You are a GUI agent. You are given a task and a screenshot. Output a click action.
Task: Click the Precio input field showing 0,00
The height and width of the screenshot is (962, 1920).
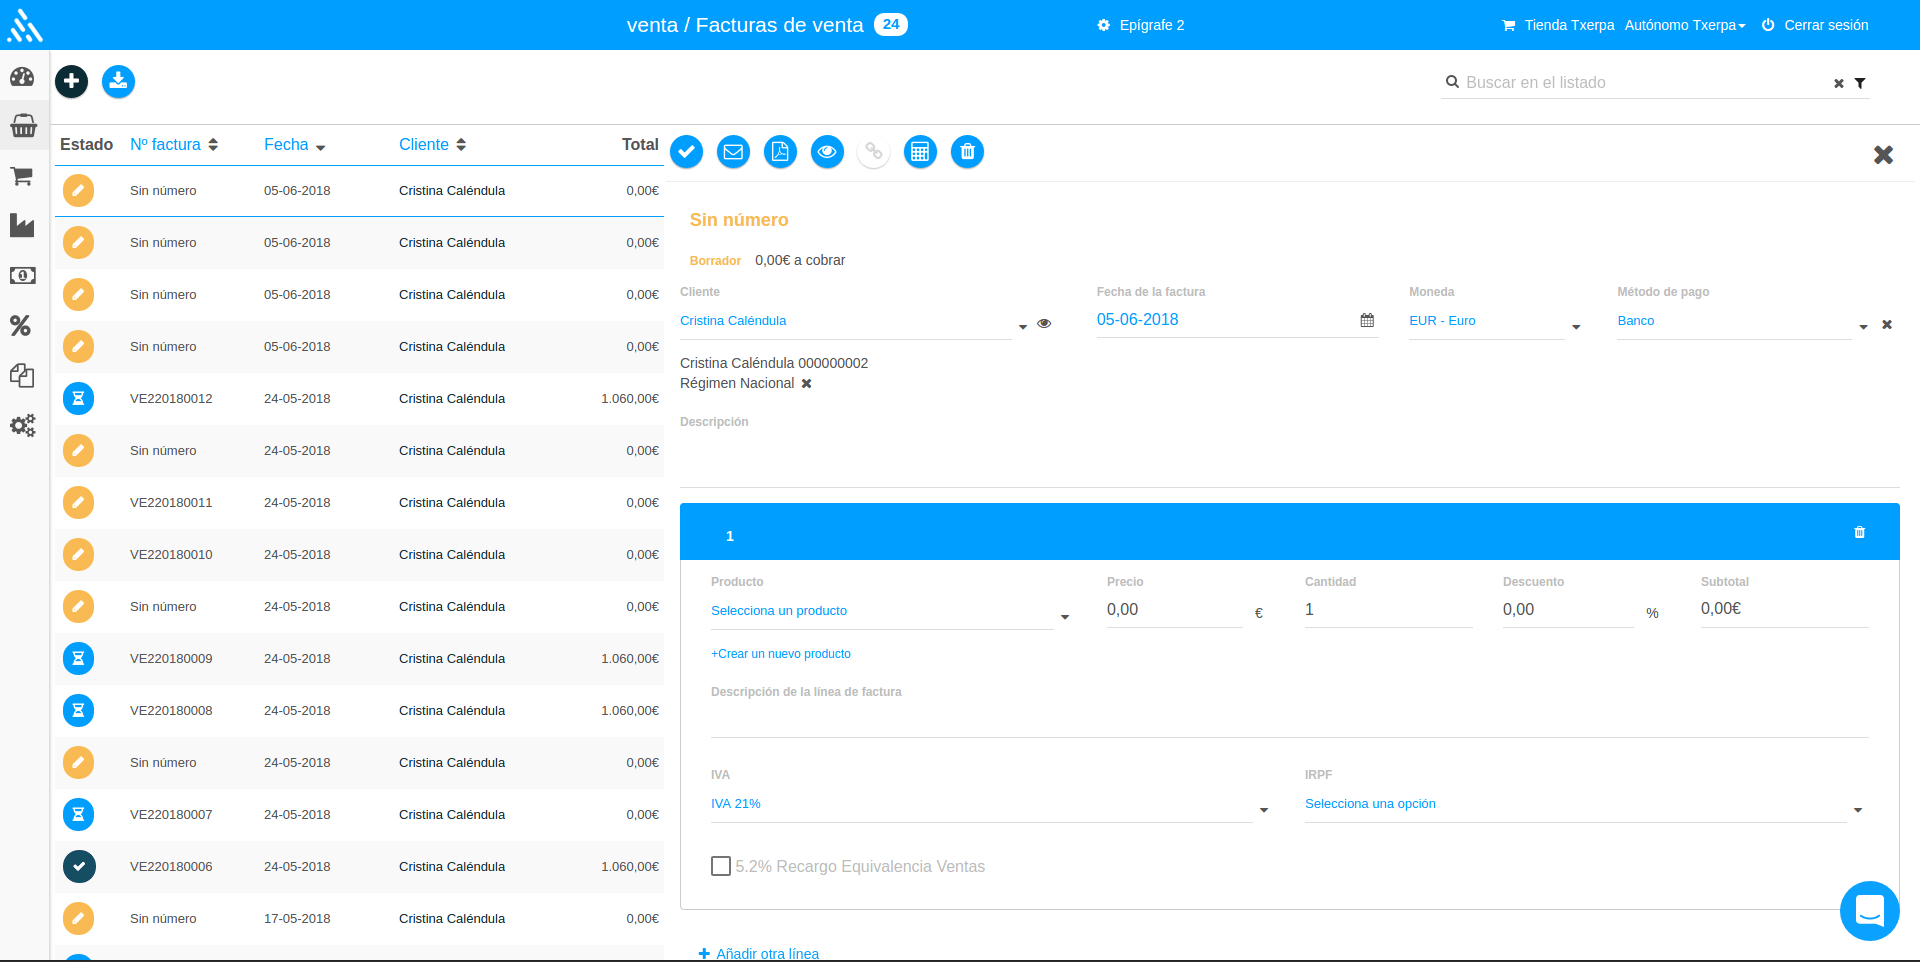pos(1174,610)
